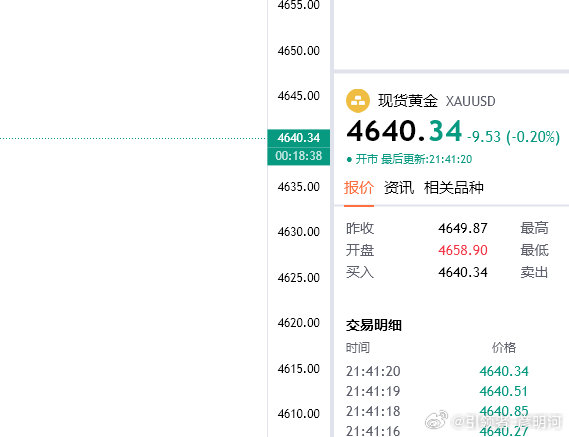The height and width of the screenshot is (437, 569).
Task: Click the 卖出 label
Action: pos(534,272)
